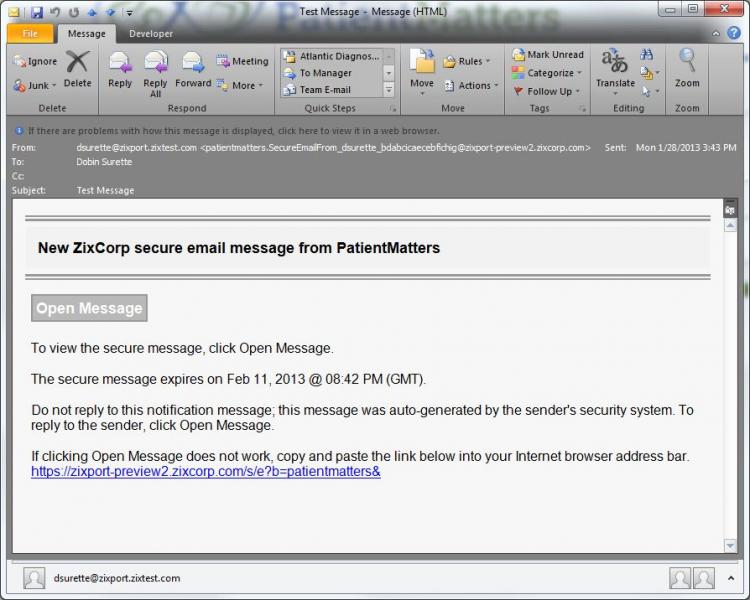The width and height of the screenshot is (750, 600).
Task: Click the Ignore conversation icon
Action: tap(35, 61)
